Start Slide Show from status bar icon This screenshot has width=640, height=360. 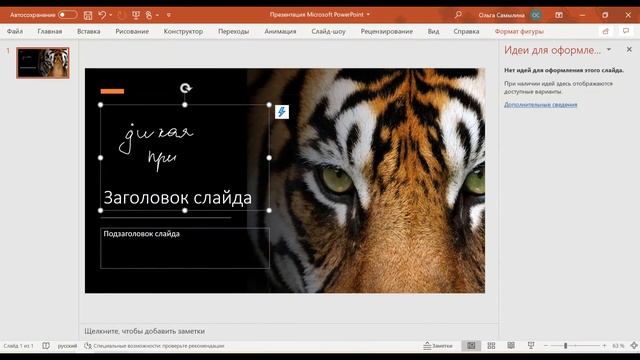point(531,346)
